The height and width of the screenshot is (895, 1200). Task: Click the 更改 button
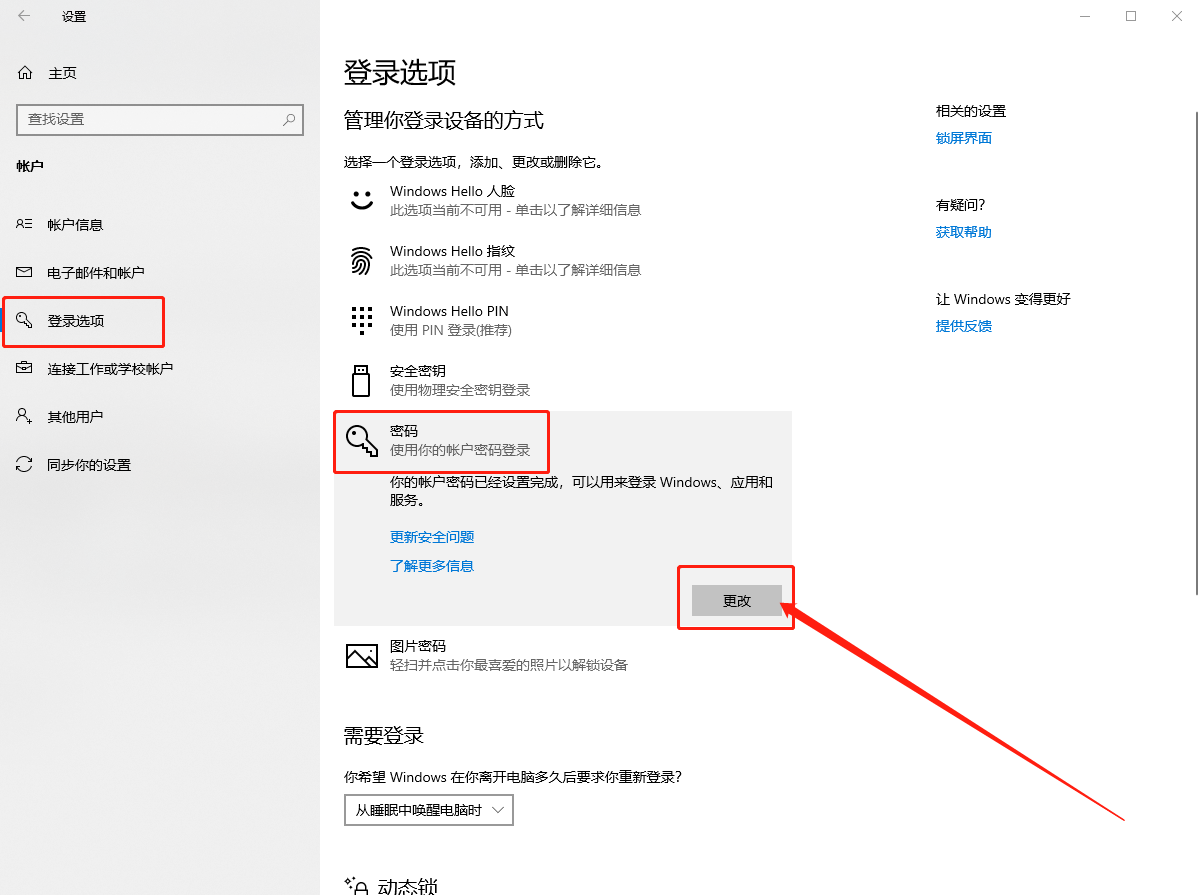(735, 600)
